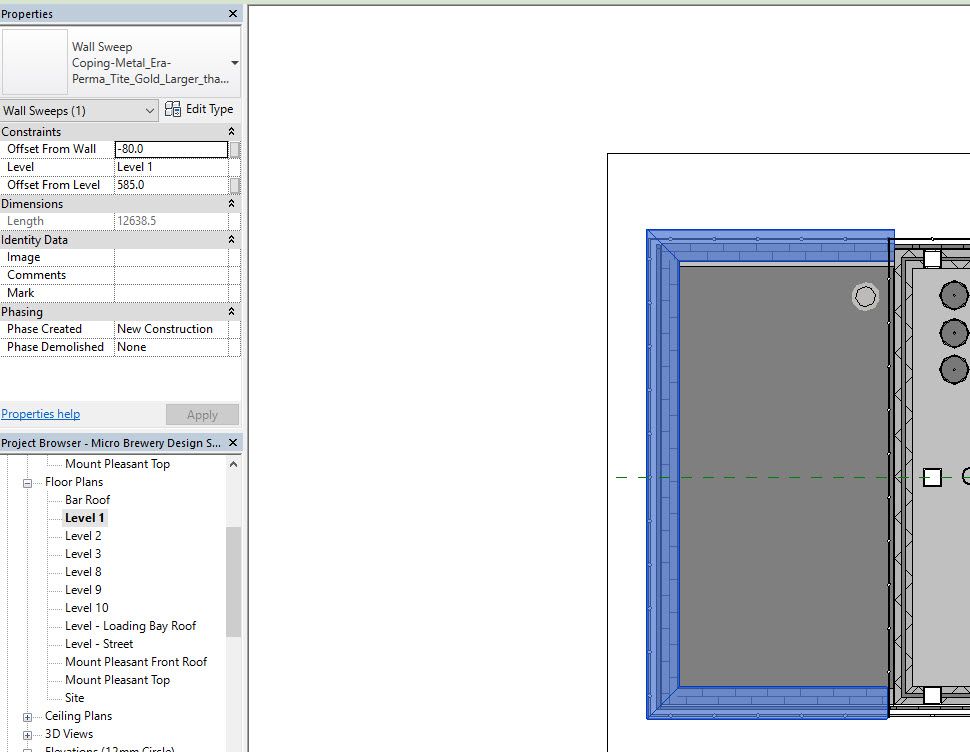The width and height of the screenshot is (970, 752).
Task: Open the Wall Sweep type selector dropdown
Action: (x=234, y=63)
